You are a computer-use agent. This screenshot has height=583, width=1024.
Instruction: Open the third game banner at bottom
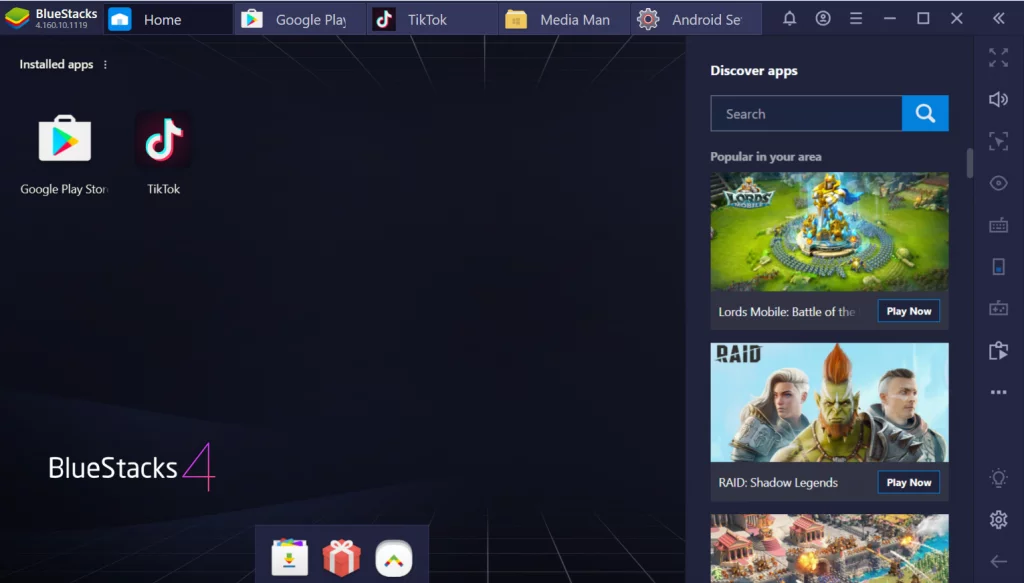(829, 548)
